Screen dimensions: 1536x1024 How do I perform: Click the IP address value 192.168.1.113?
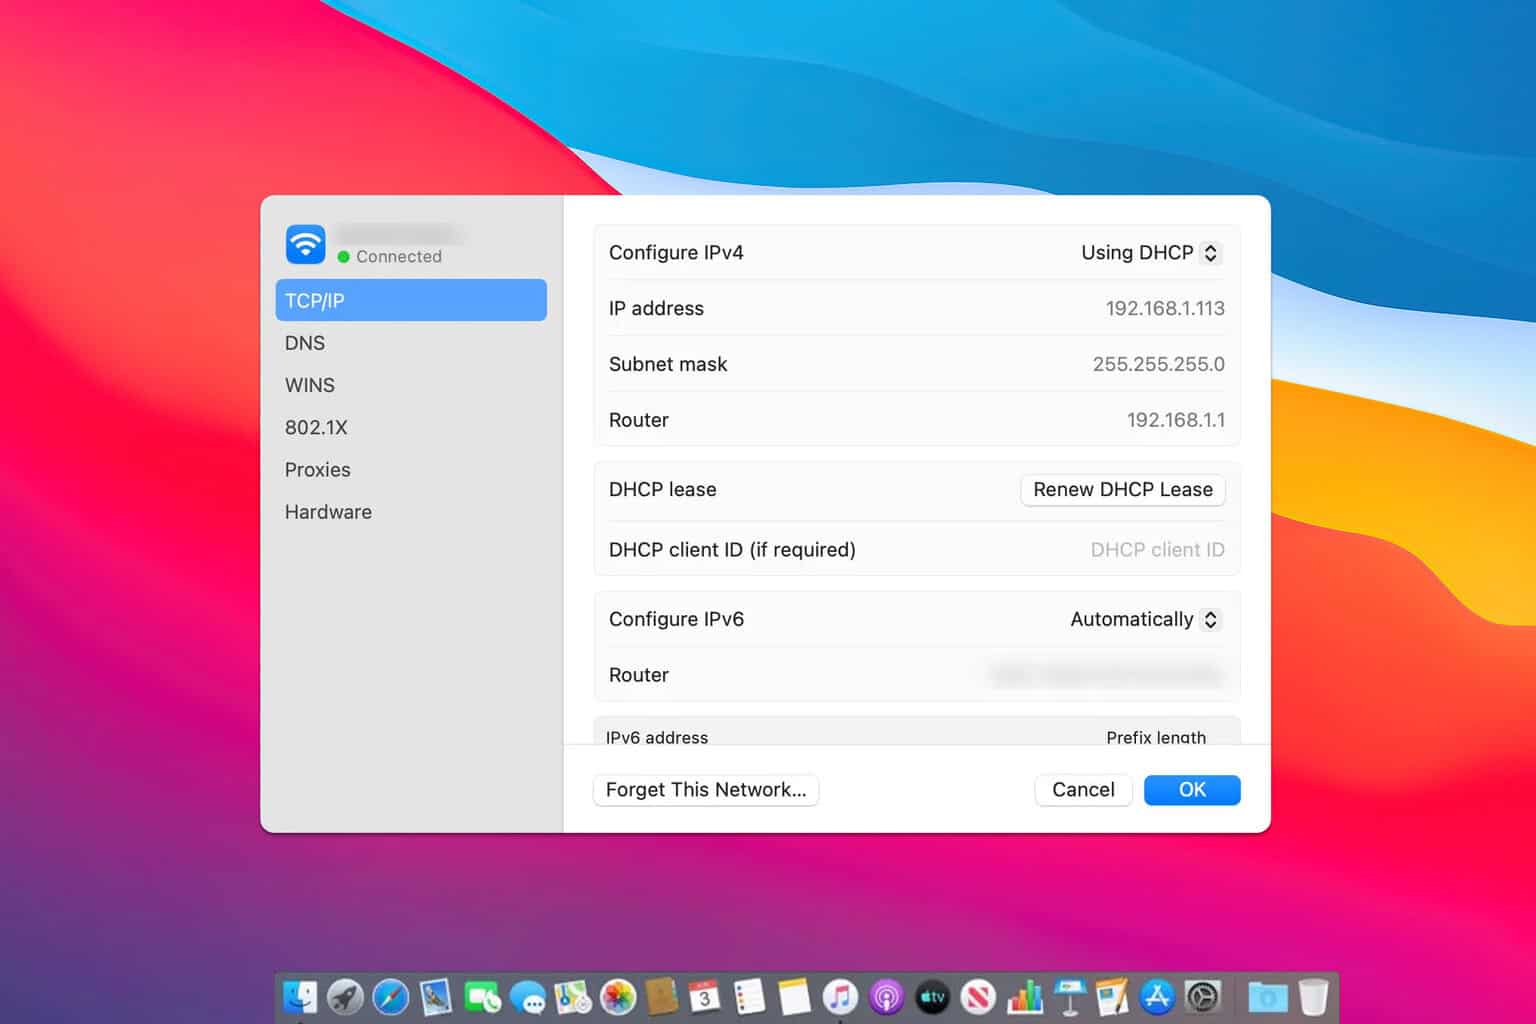coord(1165,308)
